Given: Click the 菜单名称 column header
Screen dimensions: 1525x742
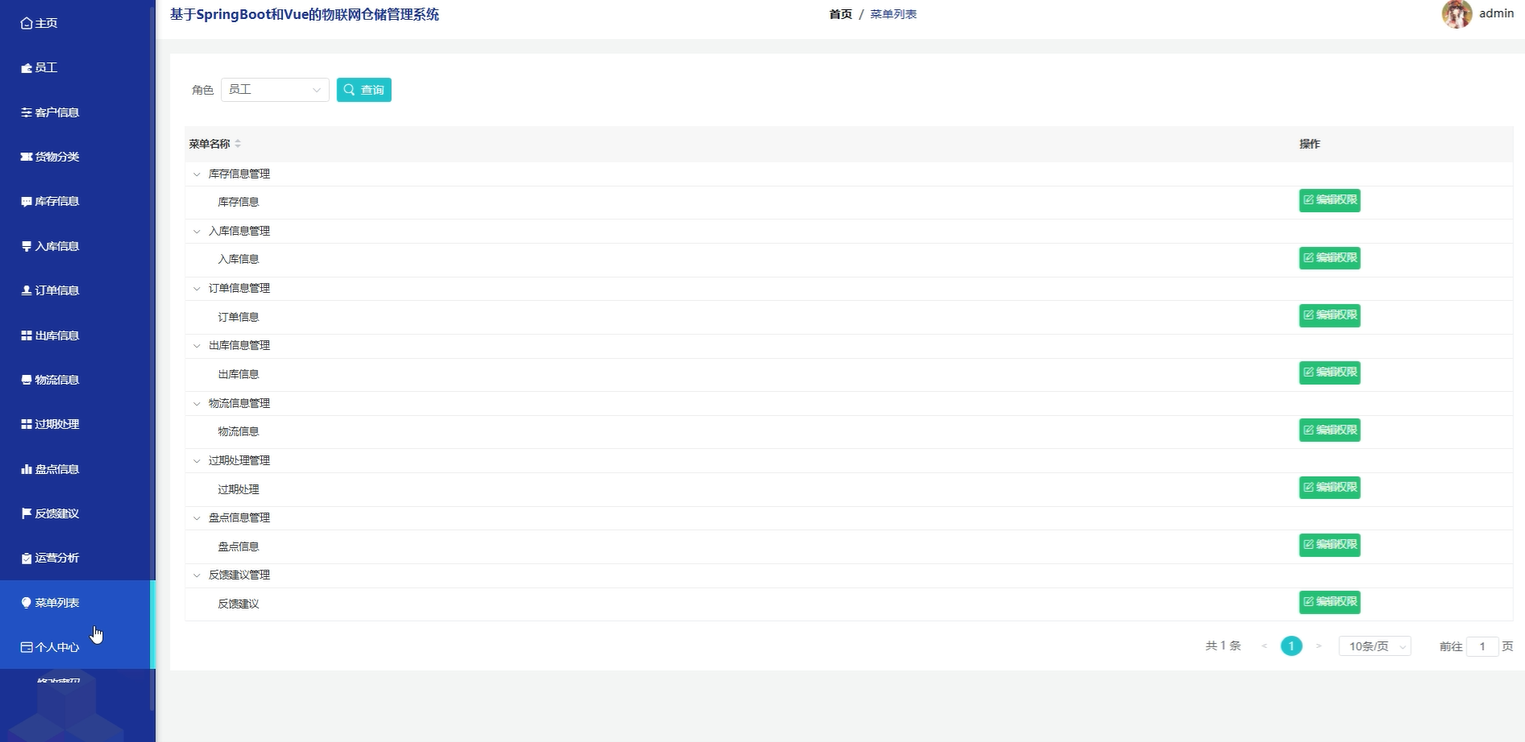Looking at the screenshot, I should (x=209, y=144).
